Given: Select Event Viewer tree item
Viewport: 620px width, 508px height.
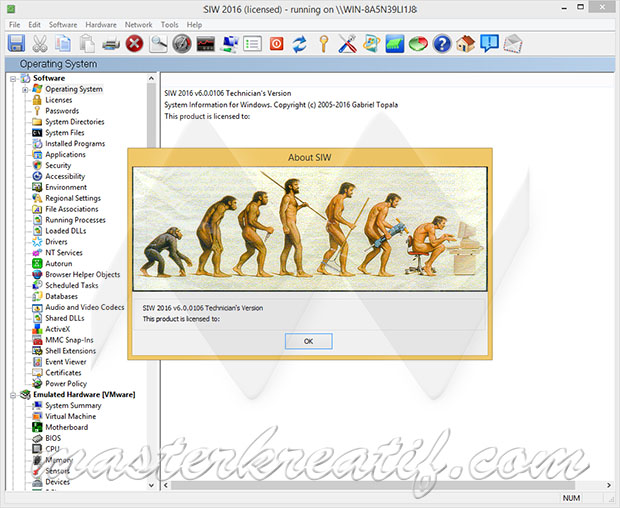Looking at the screenshot, I should (x=66, y=362).
